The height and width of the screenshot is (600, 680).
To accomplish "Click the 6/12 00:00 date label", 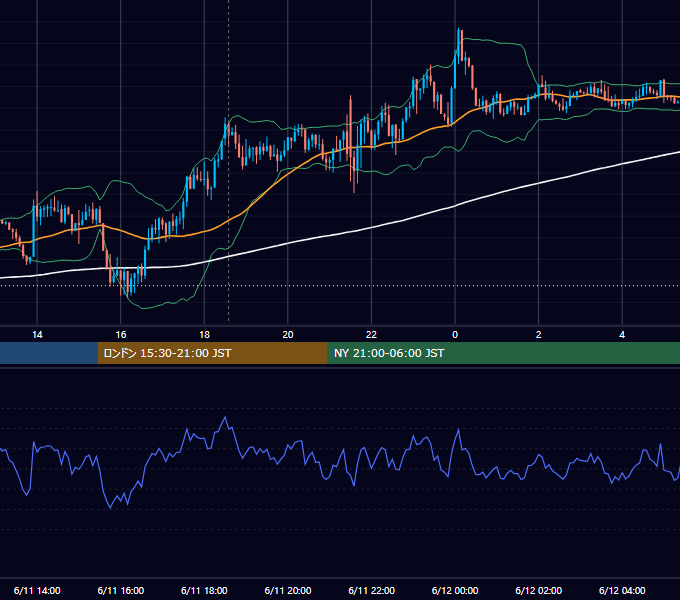I will coord(455,590).
